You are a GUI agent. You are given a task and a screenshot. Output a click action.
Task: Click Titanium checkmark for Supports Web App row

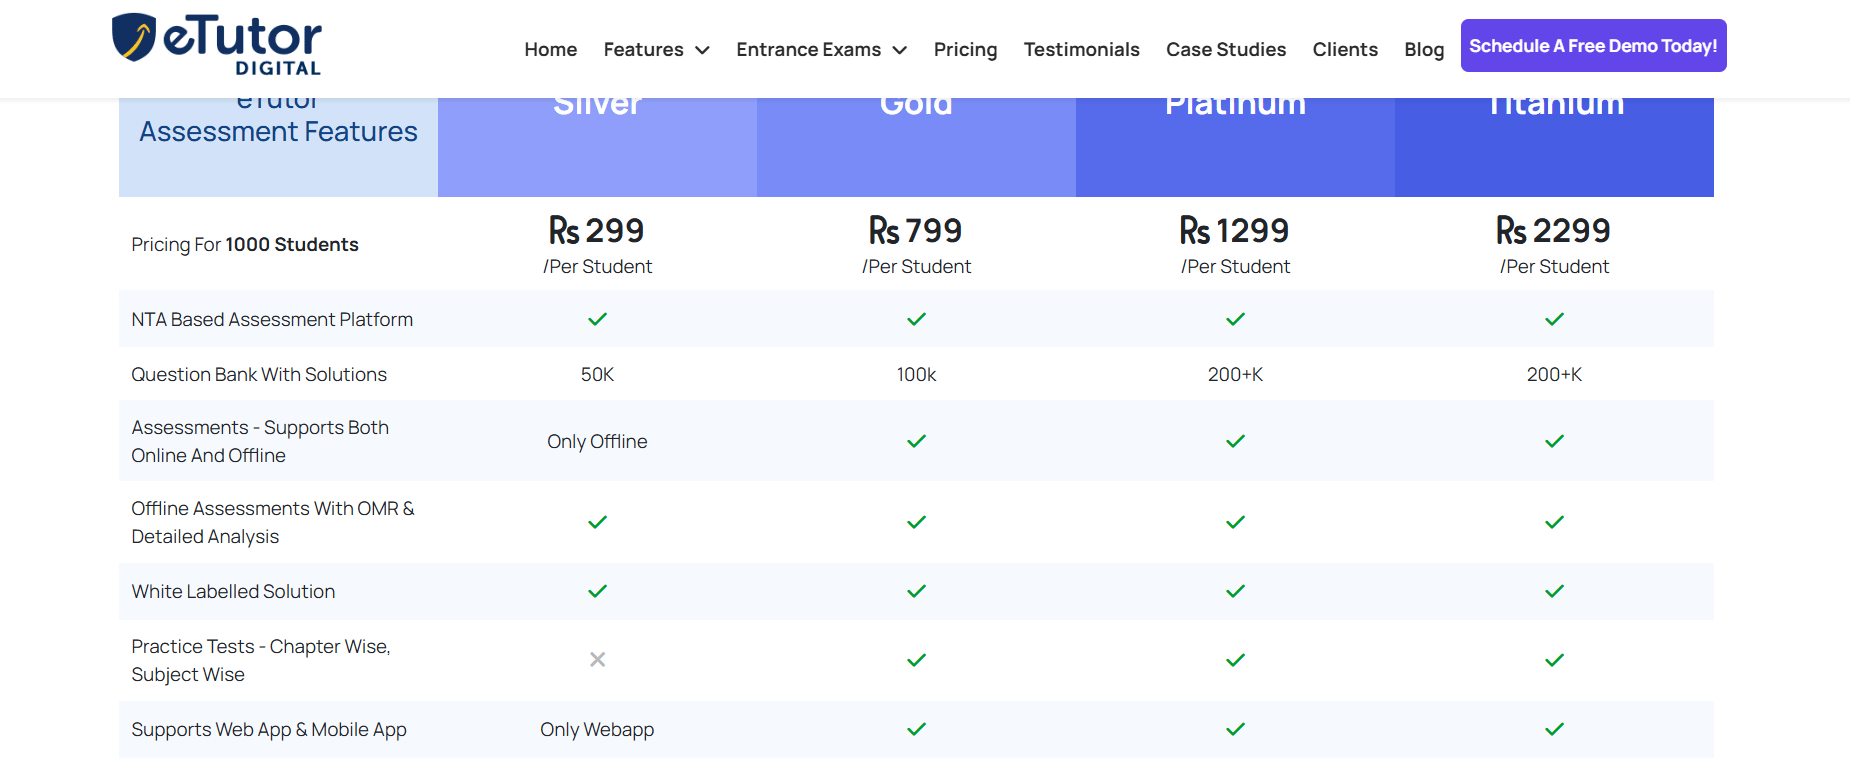pos(1554,729)
